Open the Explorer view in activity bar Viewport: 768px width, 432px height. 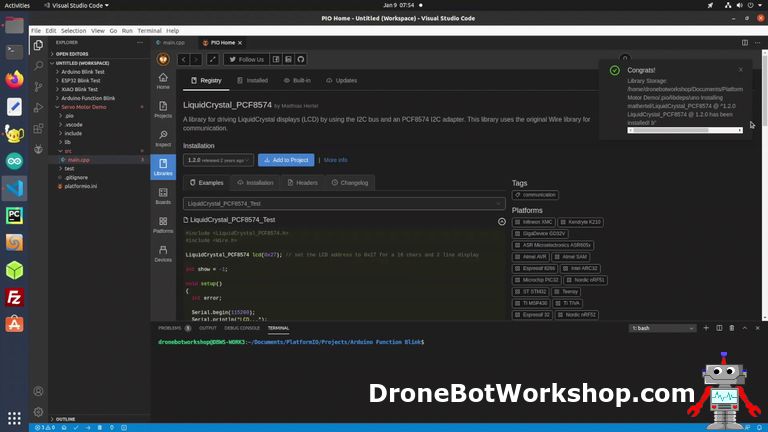38,45
